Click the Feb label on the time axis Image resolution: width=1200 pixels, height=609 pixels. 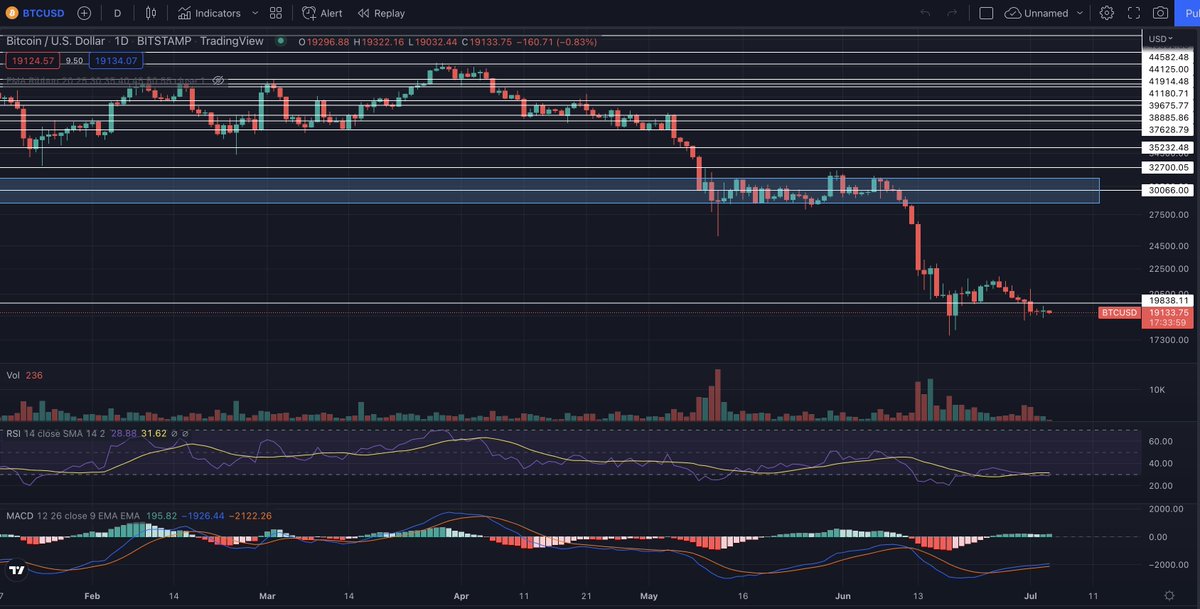coord(93,595)
